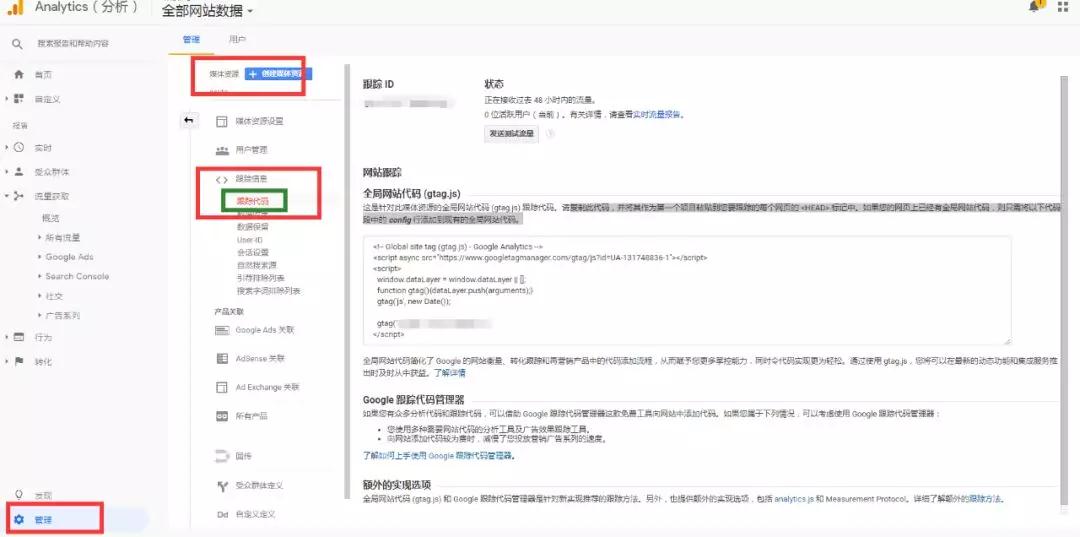Click help icon beside 发送测试流量
The width and height of the screenshot is (1080, 537).
point(550,134)
